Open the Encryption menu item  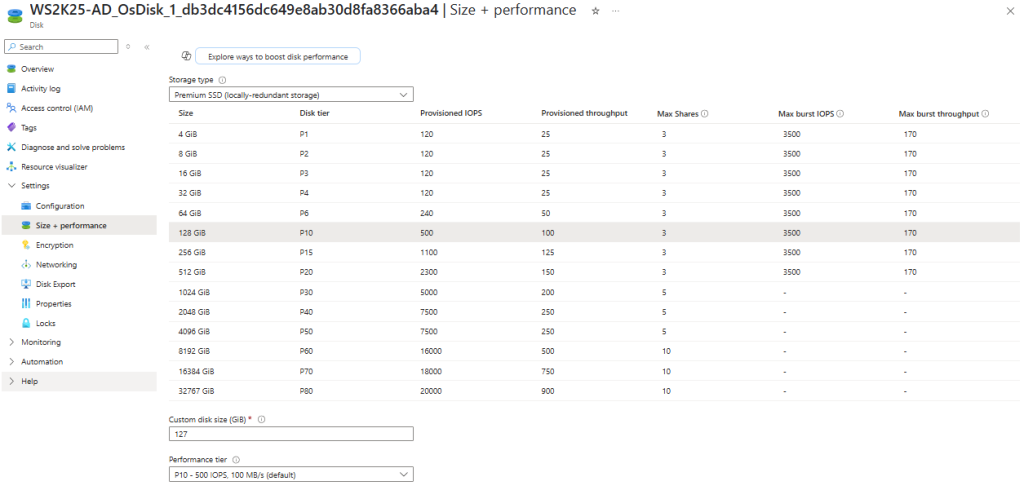[x=54, y=245]
